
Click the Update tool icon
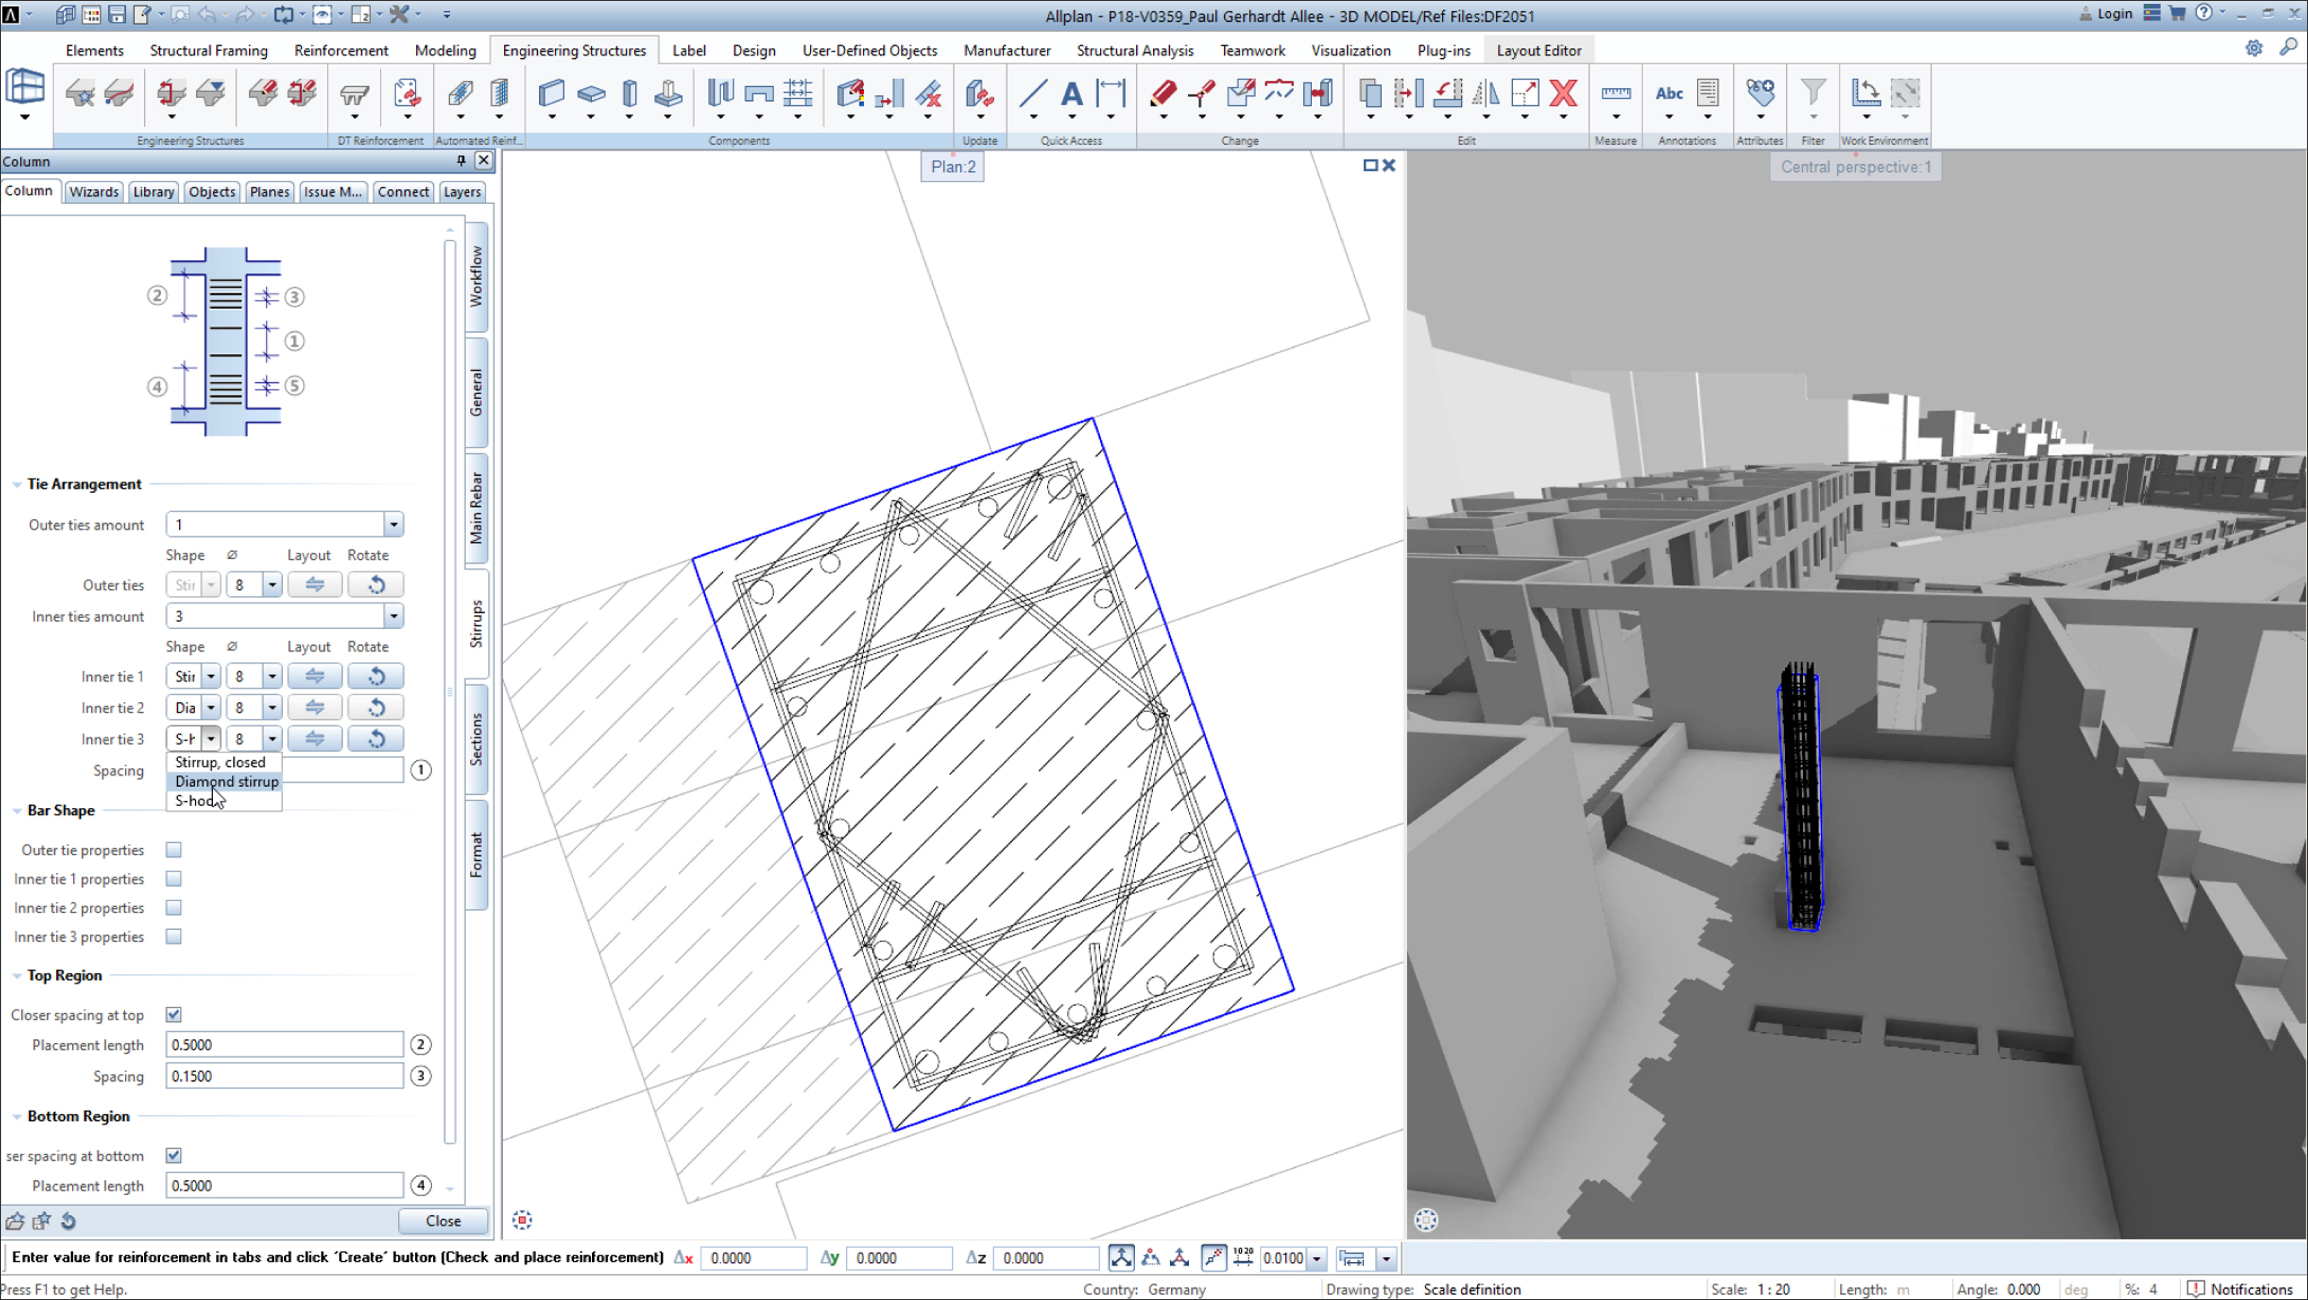979,94
